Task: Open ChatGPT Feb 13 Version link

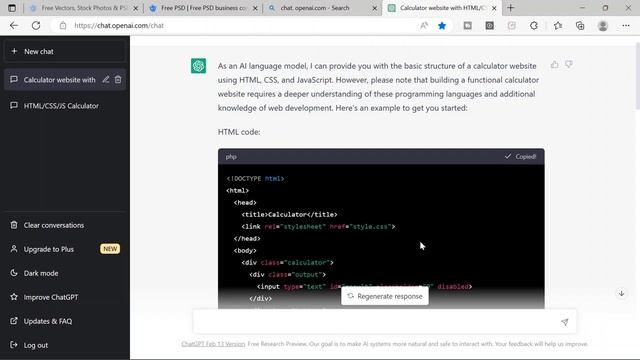Action: pos(213,344)
